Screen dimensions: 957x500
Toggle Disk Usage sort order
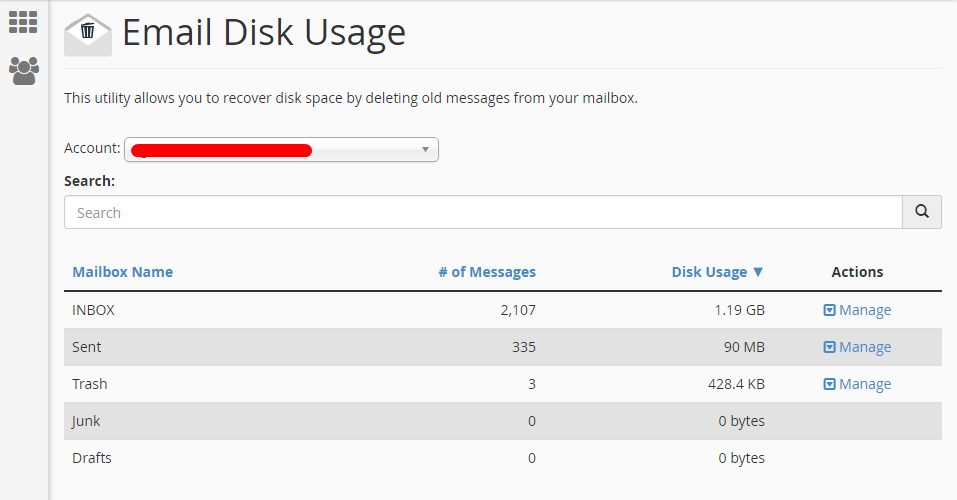717,272
